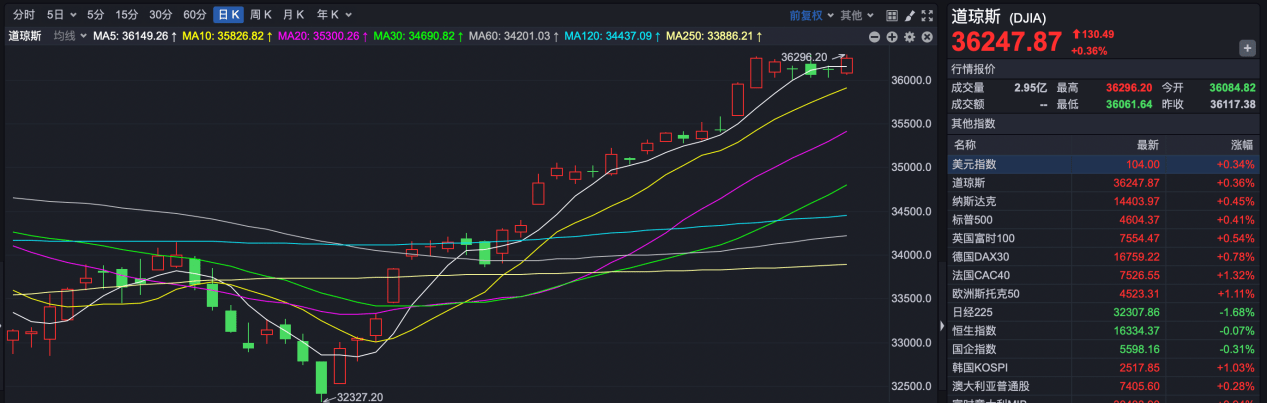This screenshot has width=1267, height=403.
Task: Select the 标普500 index row
Action: (1105, 220)
